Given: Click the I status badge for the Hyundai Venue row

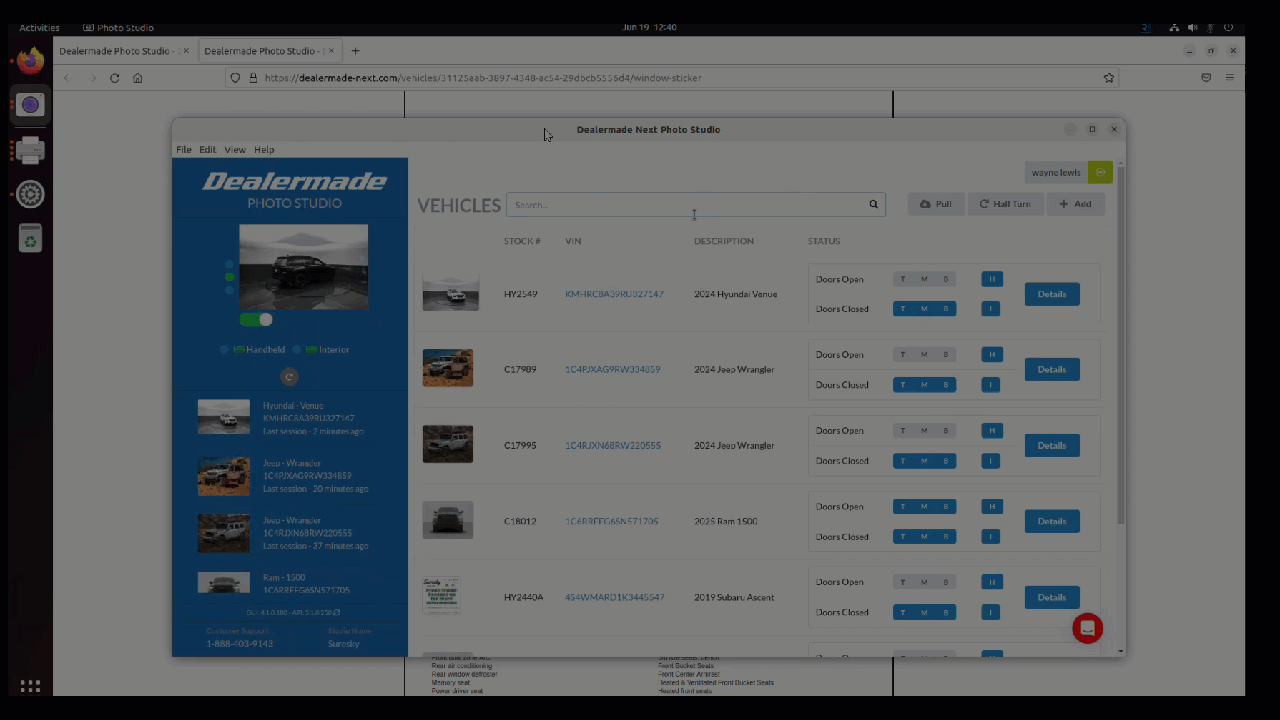Looking at the screenshot, I should tap(991, 309).
